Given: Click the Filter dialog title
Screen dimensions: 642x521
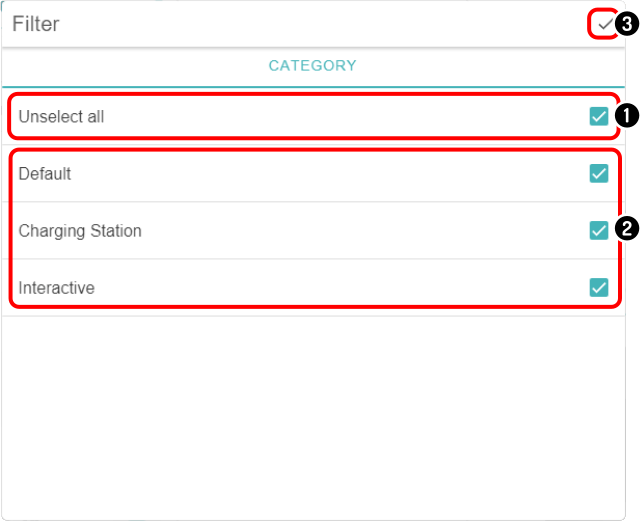Looking at the screenshot, I should pyautogui.click(x=36, y=24).
